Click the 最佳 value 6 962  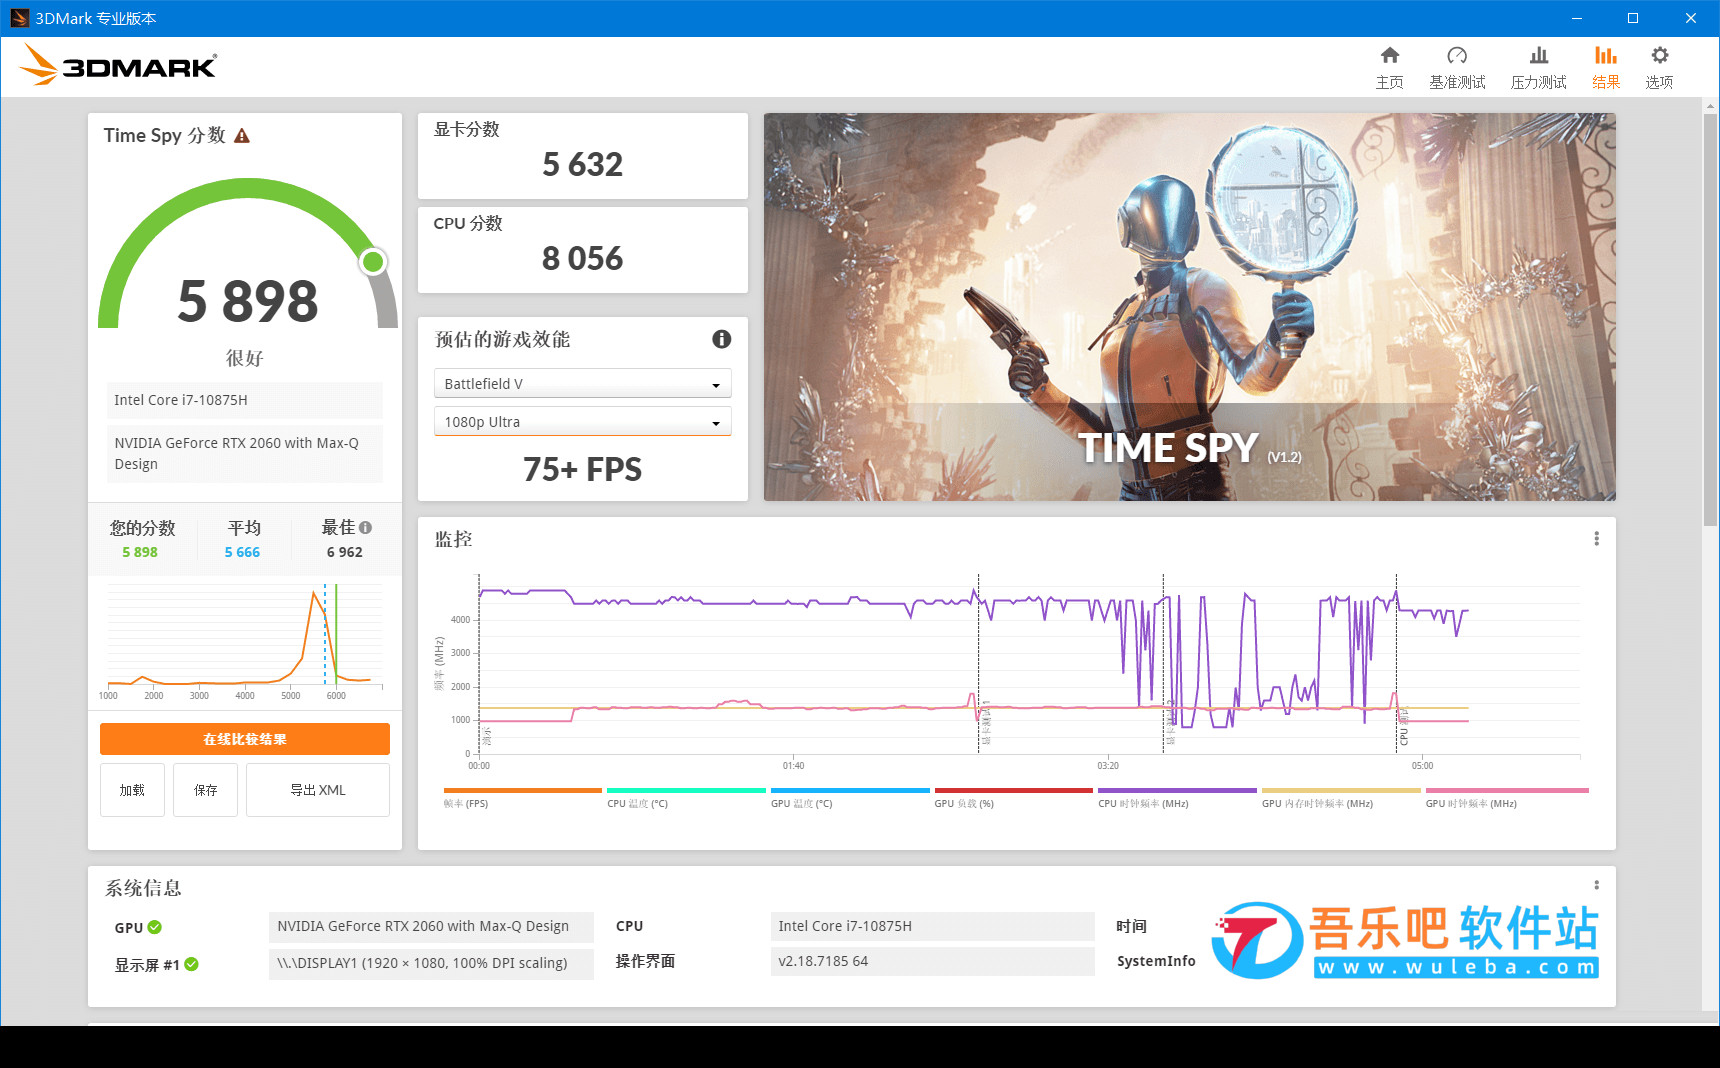[345, 552]
